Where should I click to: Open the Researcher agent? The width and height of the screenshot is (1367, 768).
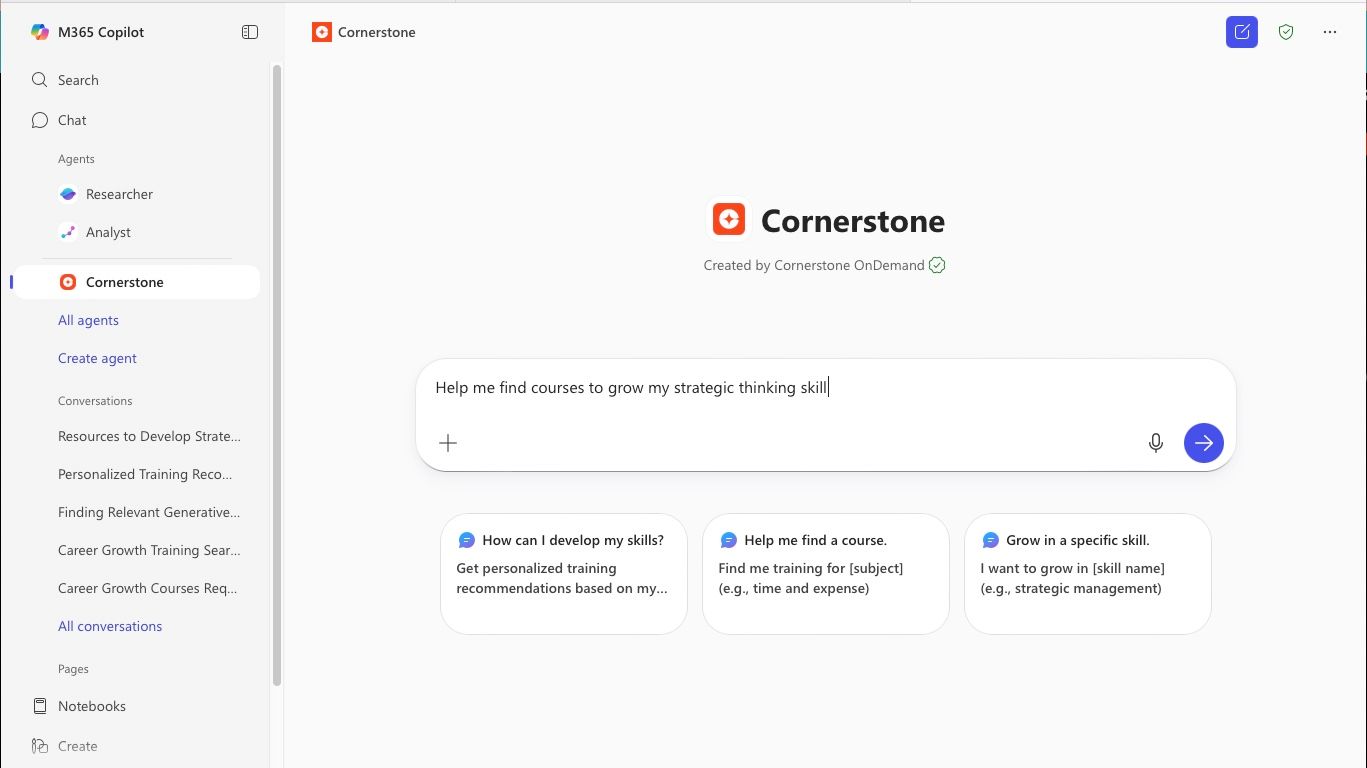coord(119,194)
